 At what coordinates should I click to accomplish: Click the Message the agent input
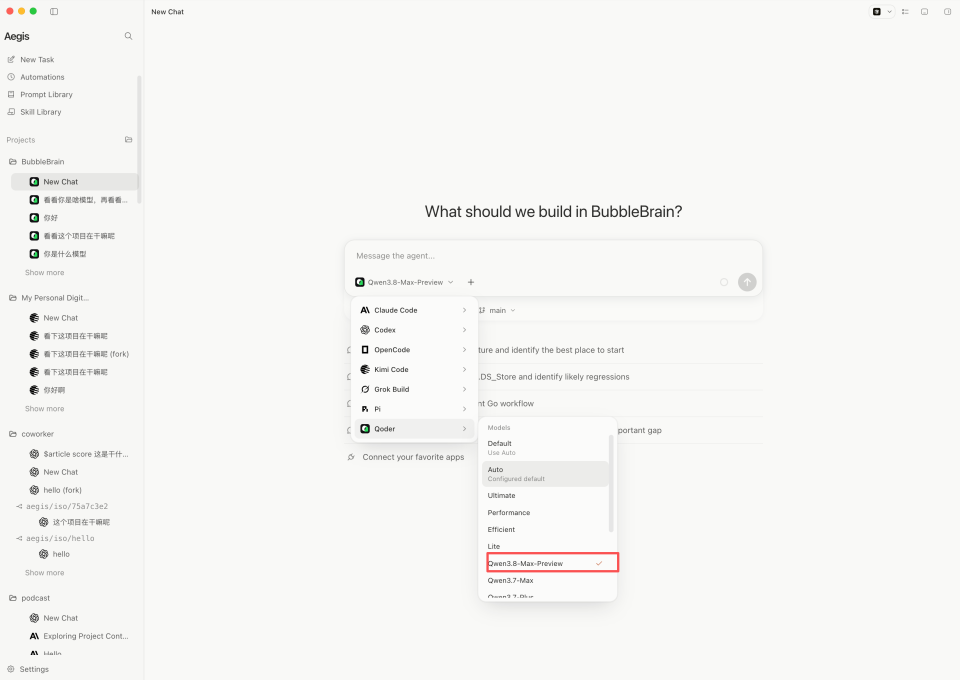(553, 256)
